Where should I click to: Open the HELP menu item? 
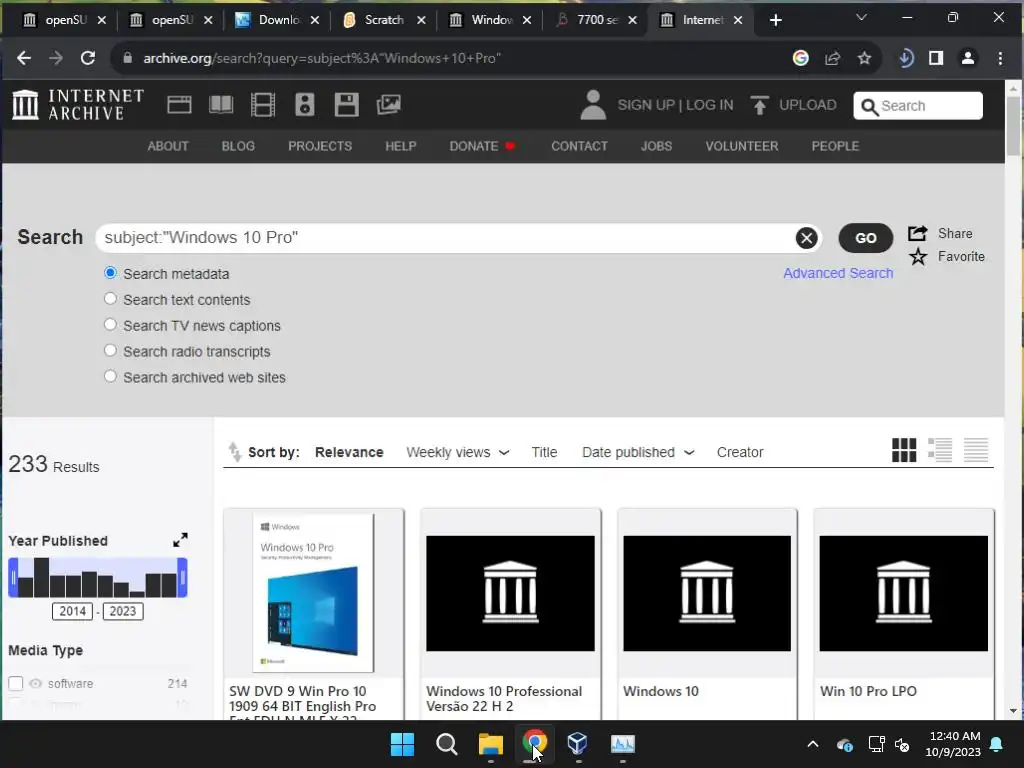[x=400, y=146]
